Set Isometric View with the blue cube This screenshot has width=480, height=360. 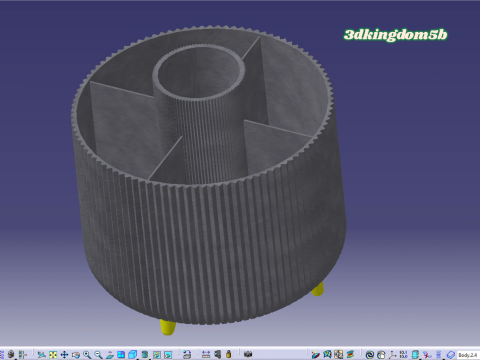click(x=133, y=354)
